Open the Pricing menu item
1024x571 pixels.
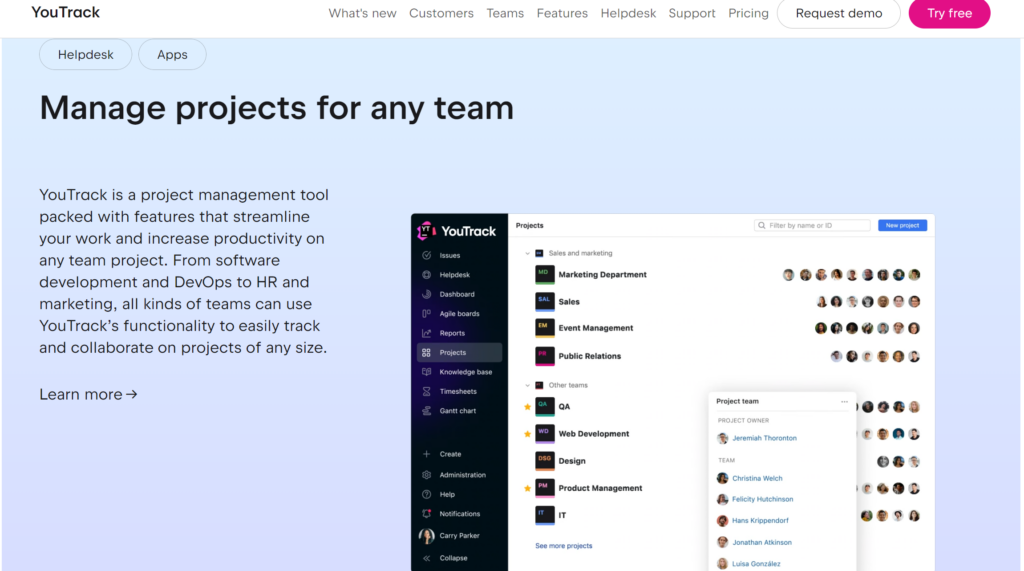pyautogui.click(x=748, y=13)
